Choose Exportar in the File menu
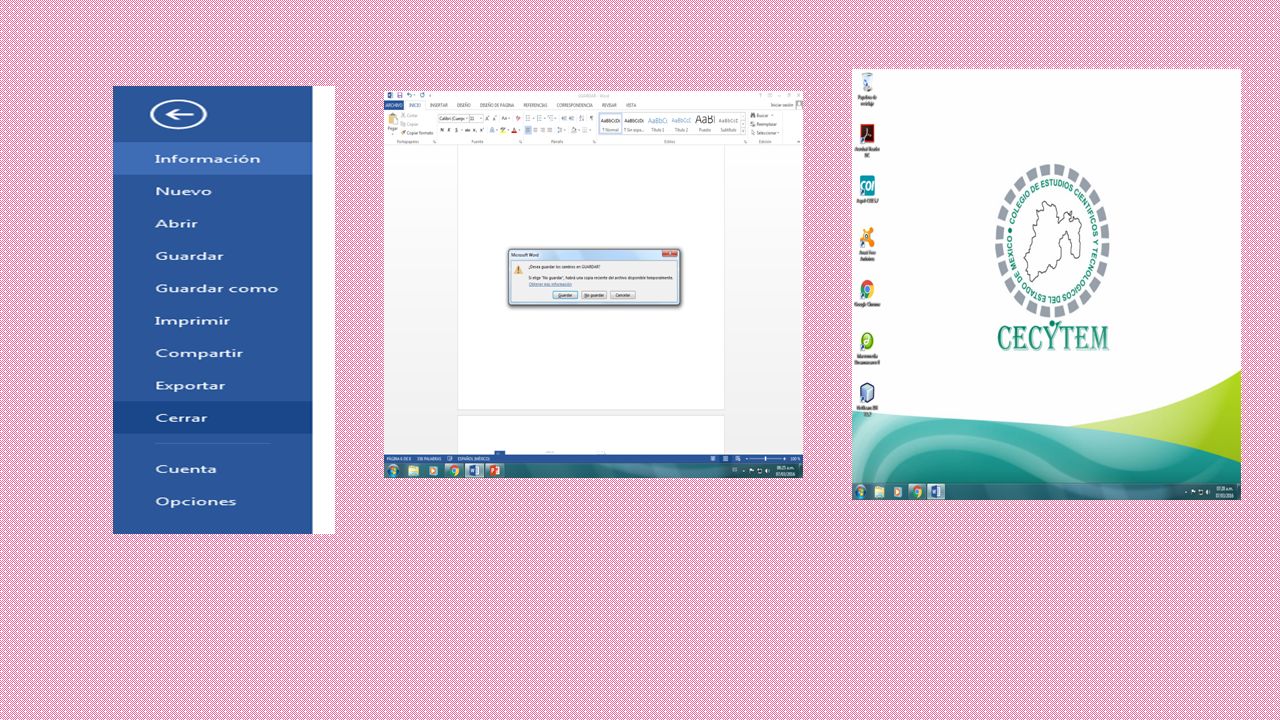The height and width of the screenshot is (720, 1280). pos(212,385)
